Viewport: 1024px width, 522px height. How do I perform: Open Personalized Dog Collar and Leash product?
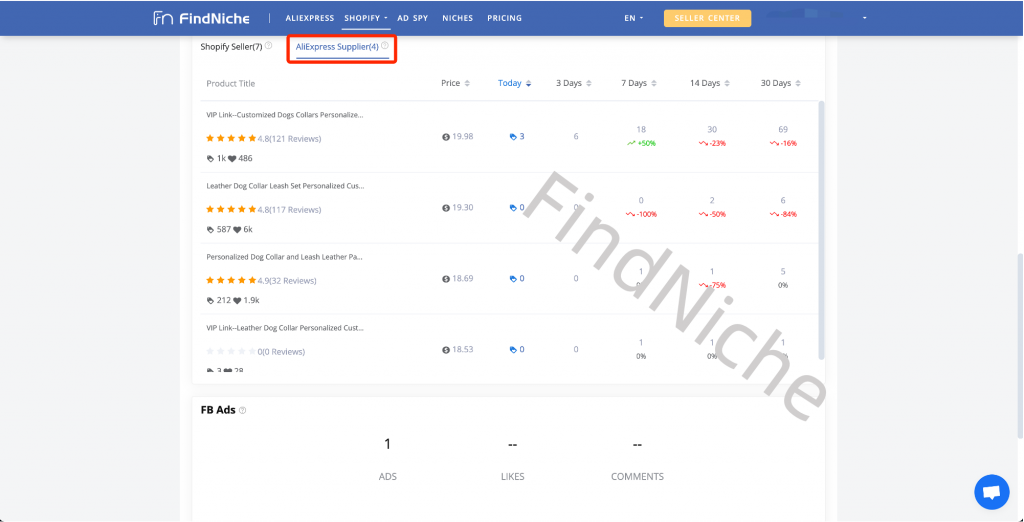pos(284,257)
